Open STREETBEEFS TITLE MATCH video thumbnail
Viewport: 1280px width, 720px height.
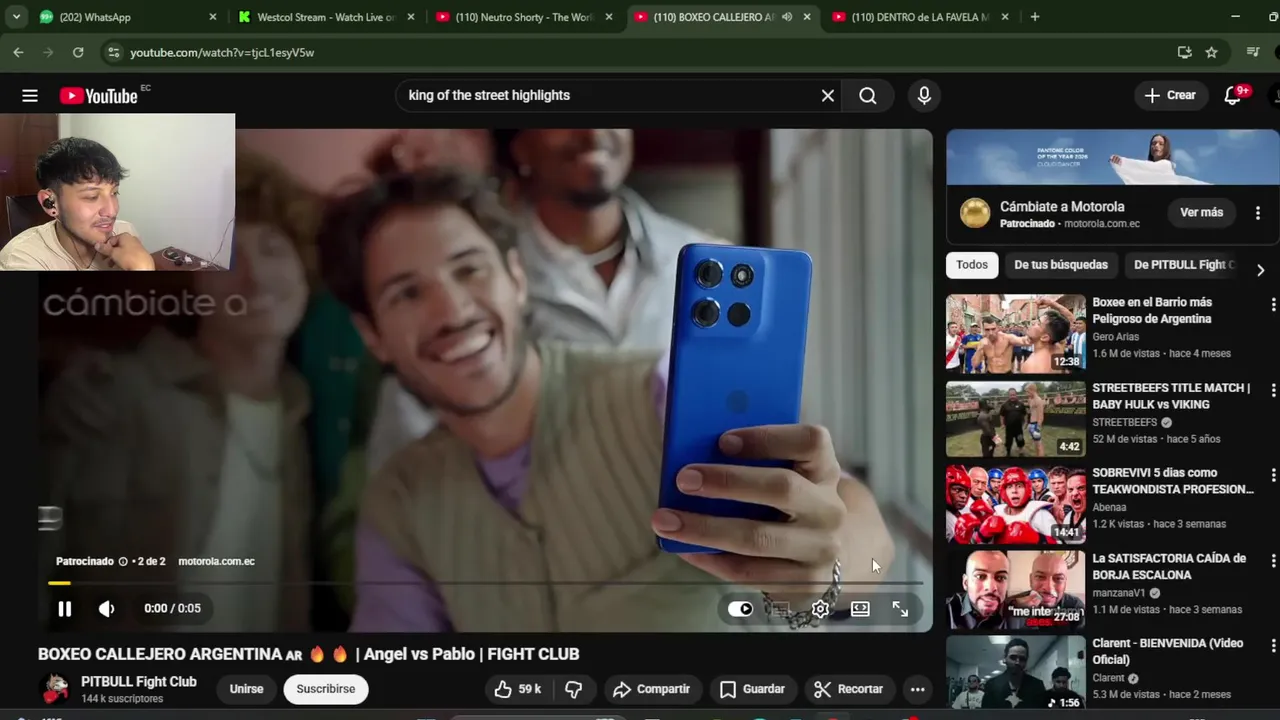coord(1016,419)
